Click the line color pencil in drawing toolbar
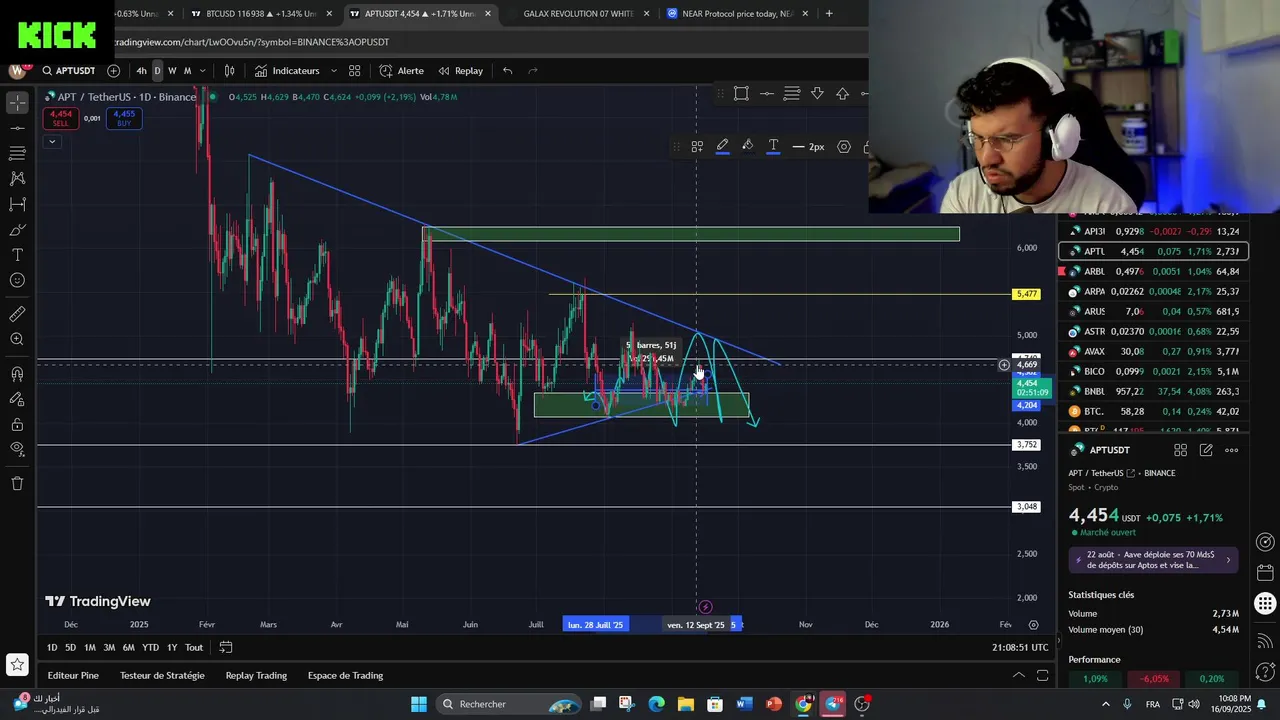 pyautogui.click(x=722, y=147)
